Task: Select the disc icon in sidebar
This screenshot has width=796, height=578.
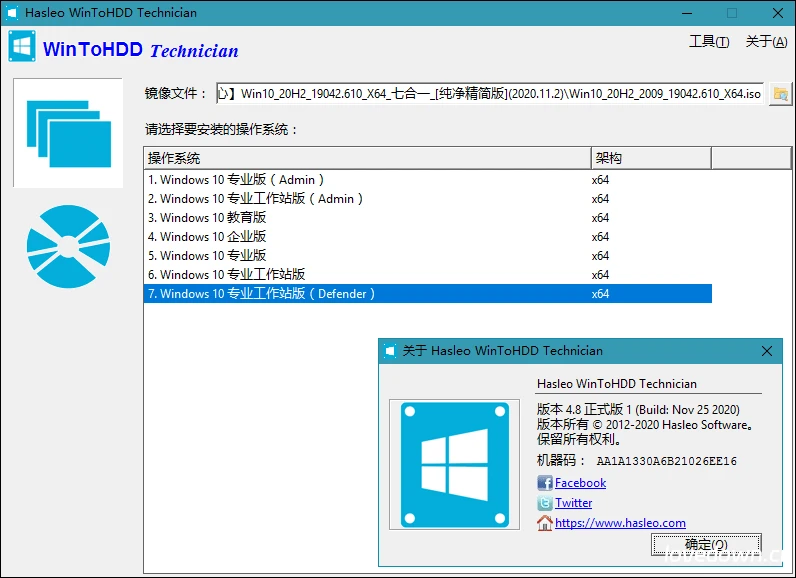Action: [69, 246]
